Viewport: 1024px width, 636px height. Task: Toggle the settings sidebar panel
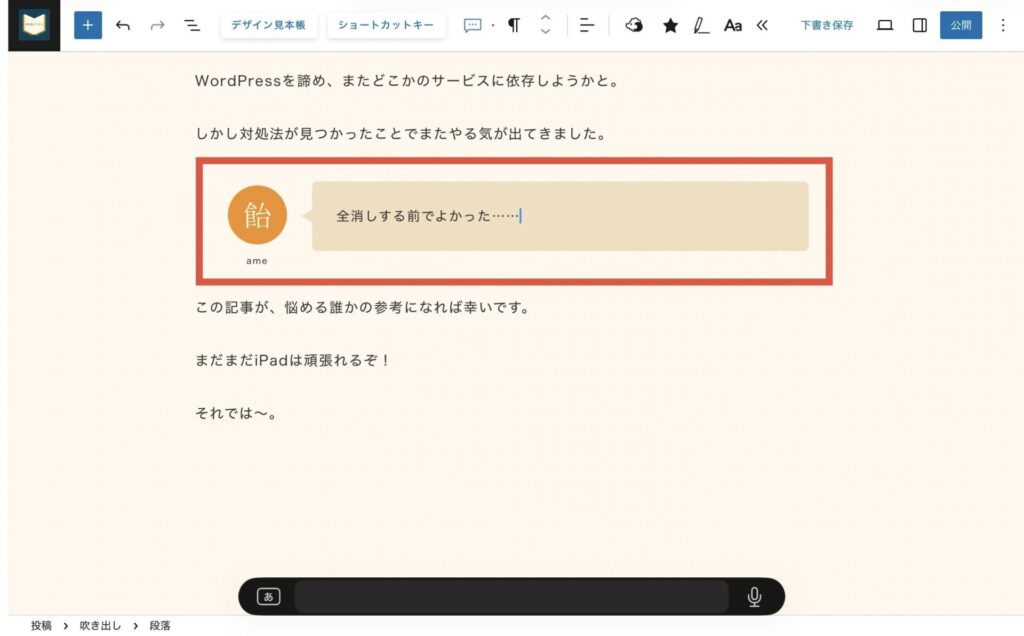[919, 25]
